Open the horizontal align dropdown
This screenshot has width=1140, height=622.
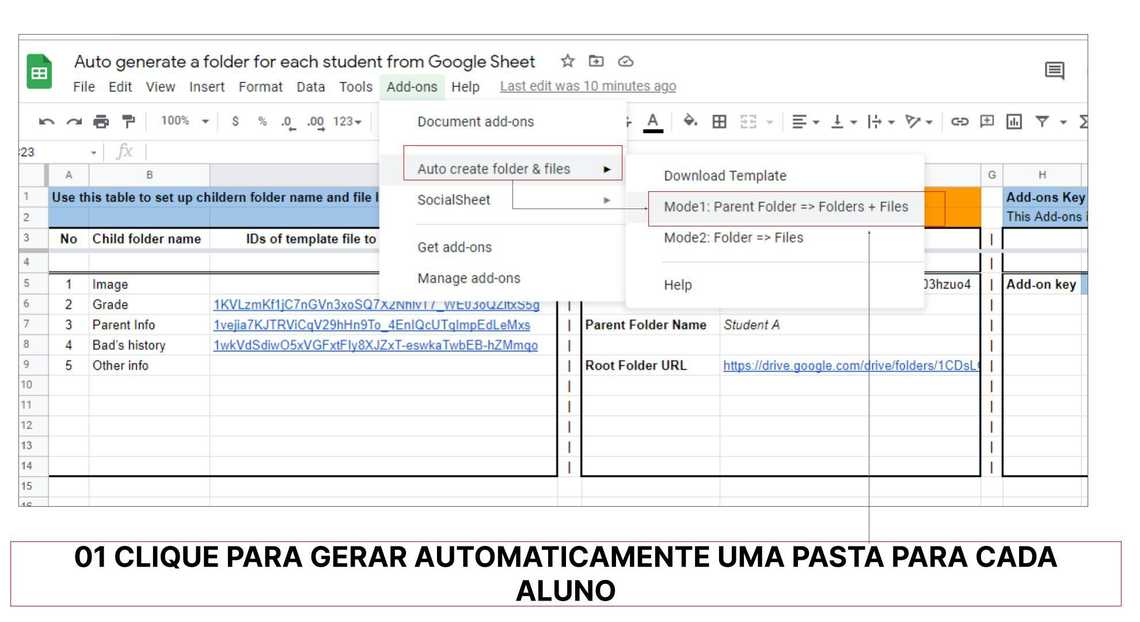tap(805, 121)
